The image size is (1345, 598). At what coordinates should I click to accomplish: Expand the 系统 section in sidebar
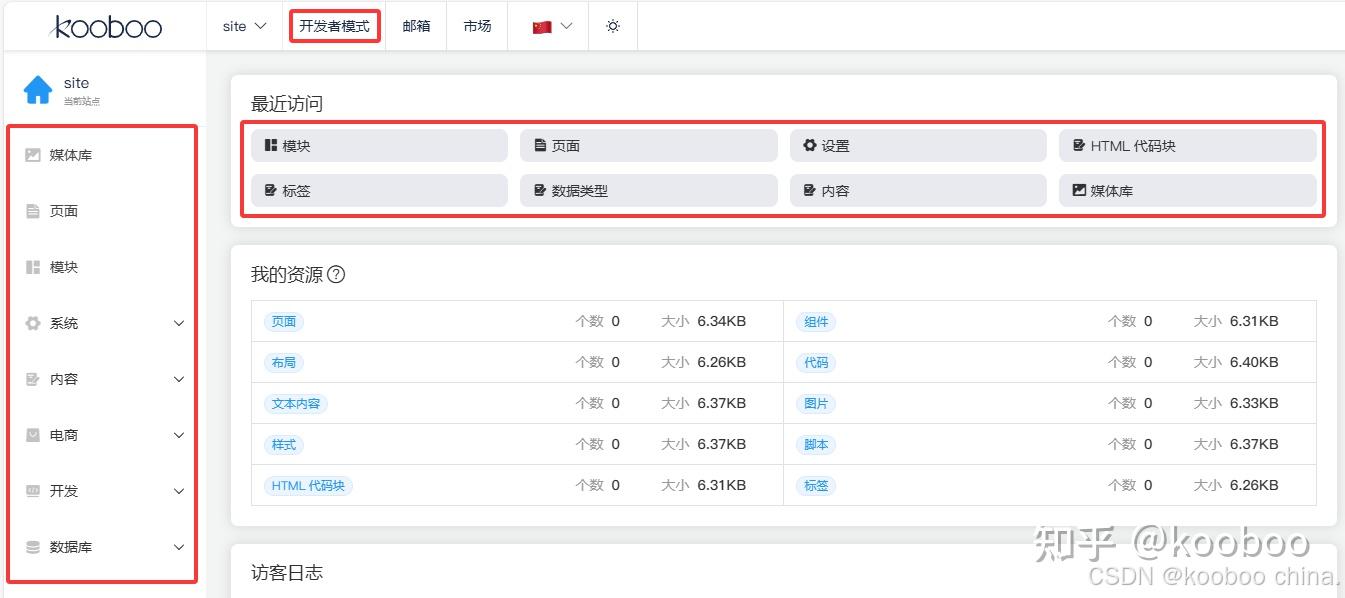tap(100, 323)
